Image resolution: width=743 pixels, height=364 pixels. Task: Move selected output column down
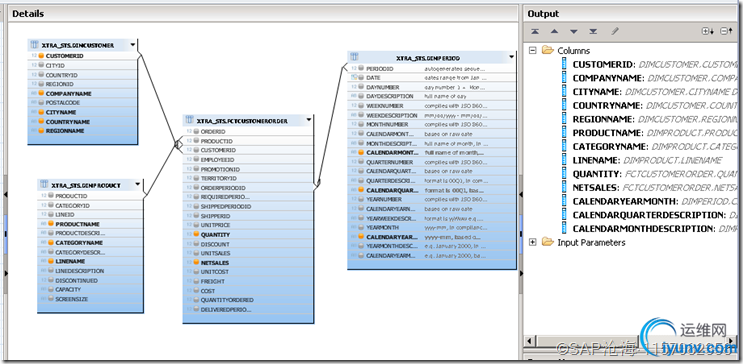coord(574,32)
